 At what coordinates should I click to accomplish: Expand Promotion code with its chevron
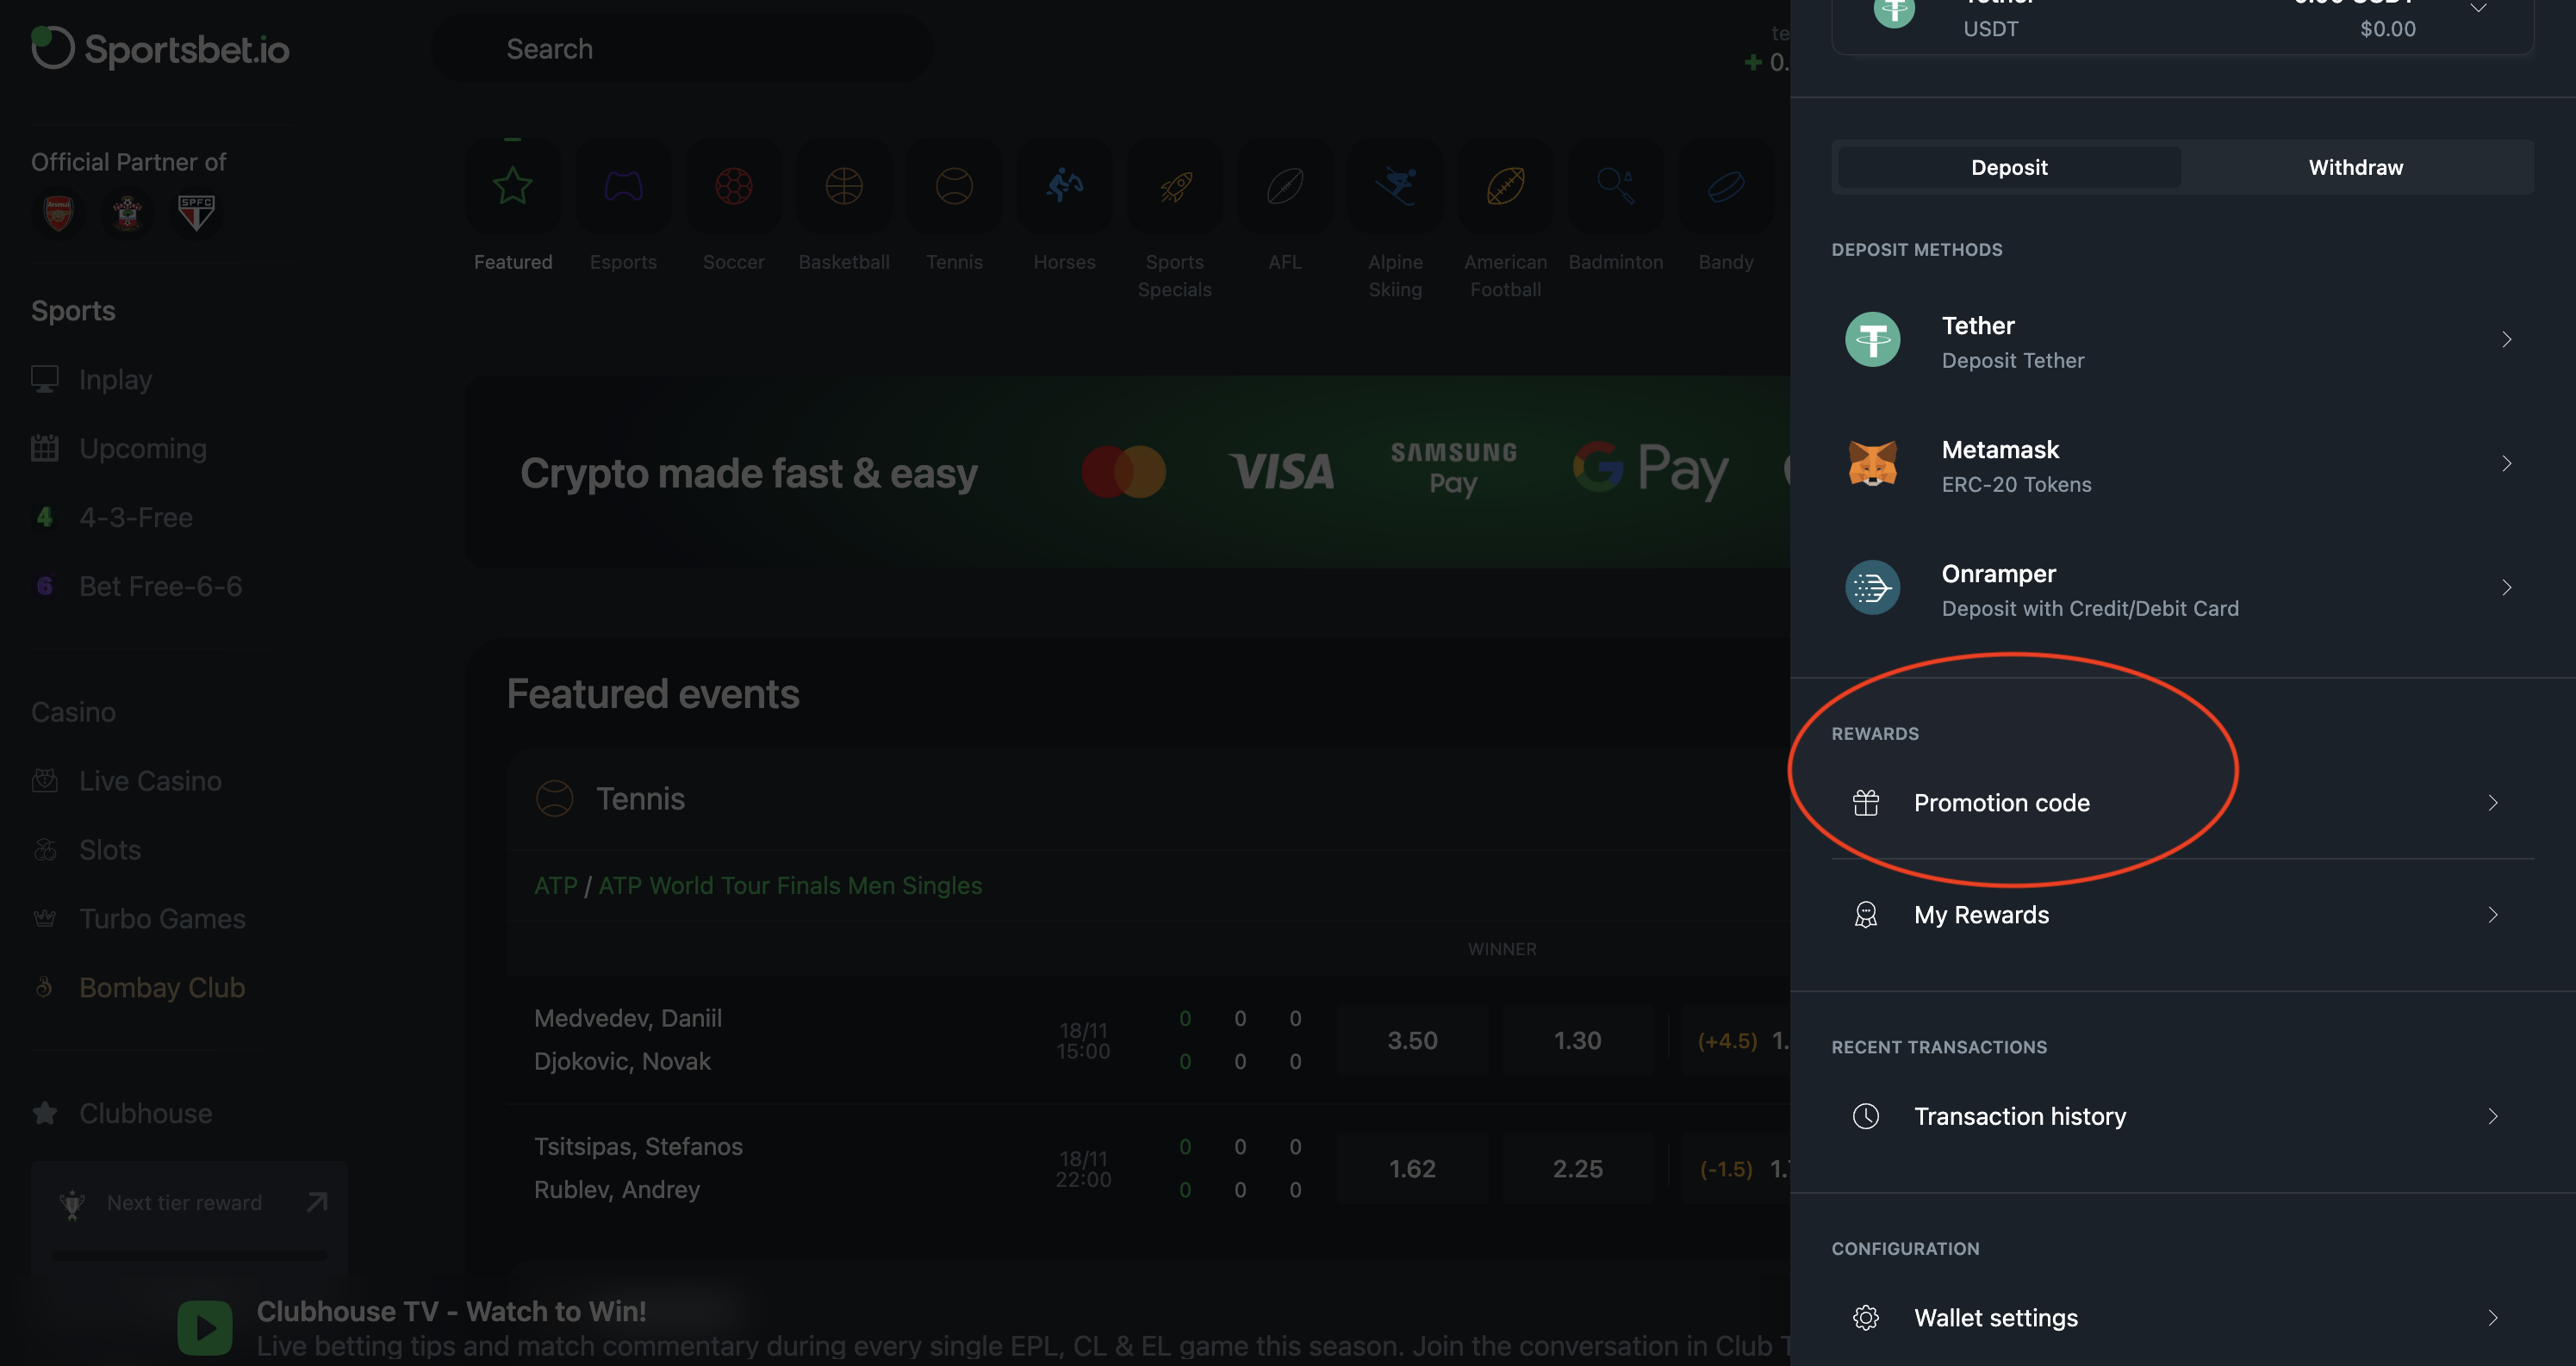(2492, 803)
